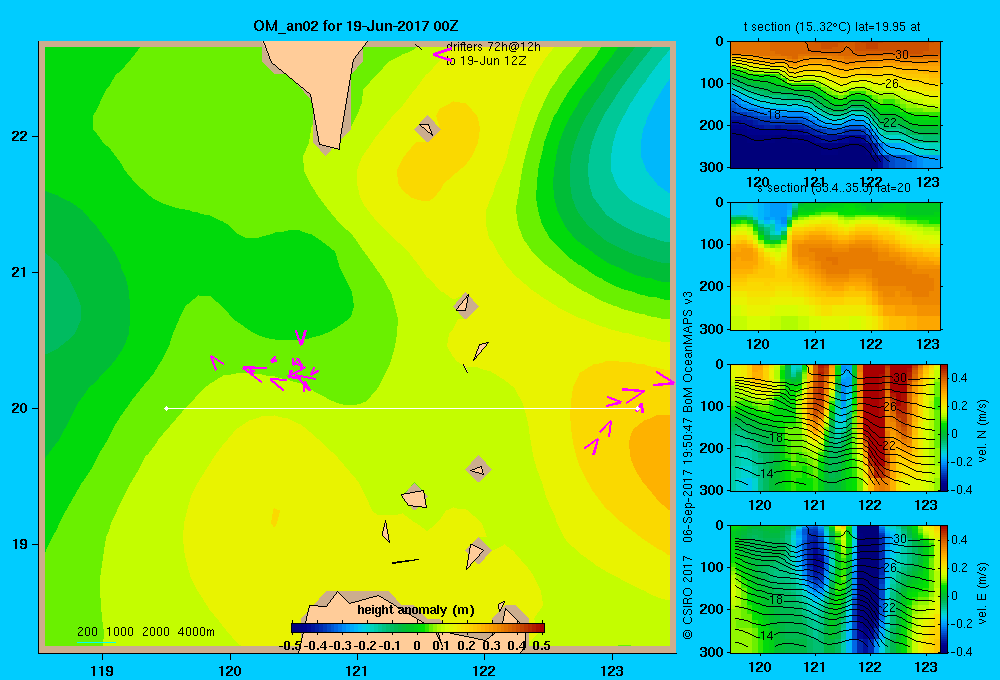
Task: Click the "300" depth tick of the salinity section
Action: coord(714,329)
